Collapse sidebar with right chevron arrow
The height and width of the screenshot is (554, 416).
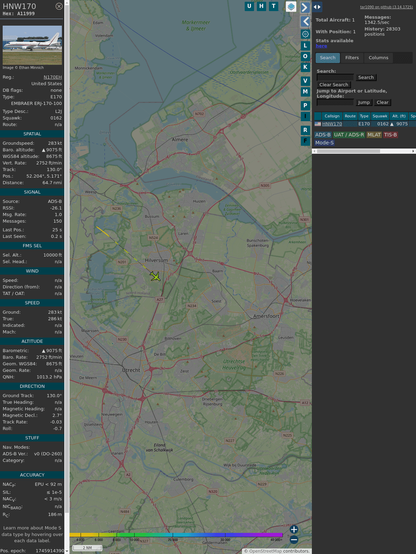pyautogui.click(x=305, y=7)
